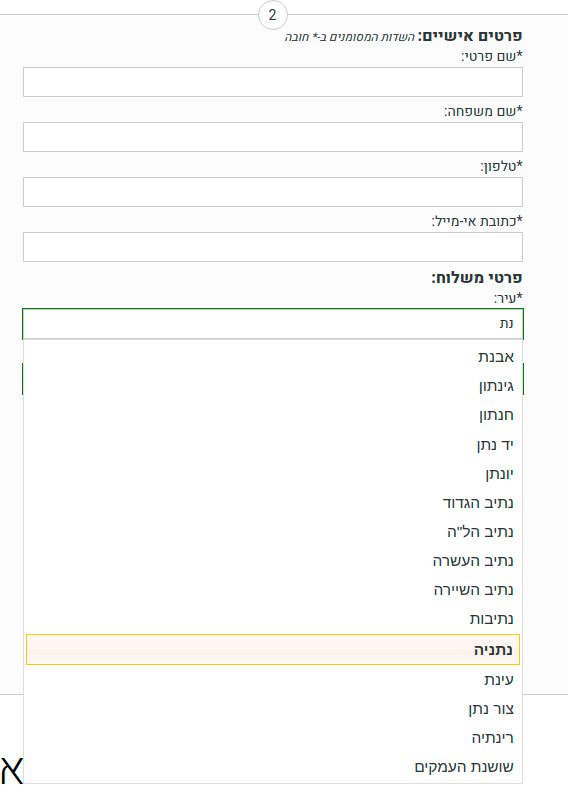Choose נתיב הגדוד from the suggestions
This screenshot has height=807, width=568.
point(273,502)
